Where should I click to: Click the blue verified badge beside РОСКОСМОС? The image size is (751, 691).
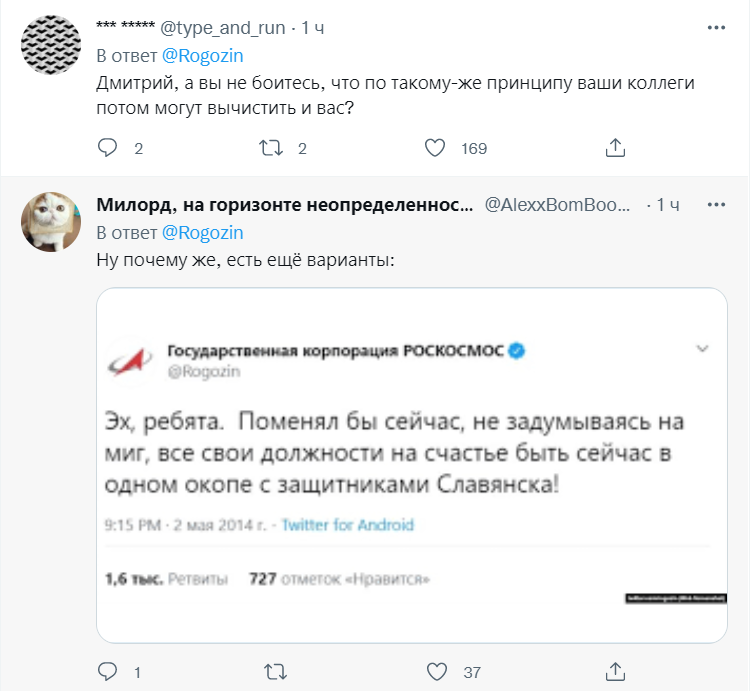tap(519, 350)
